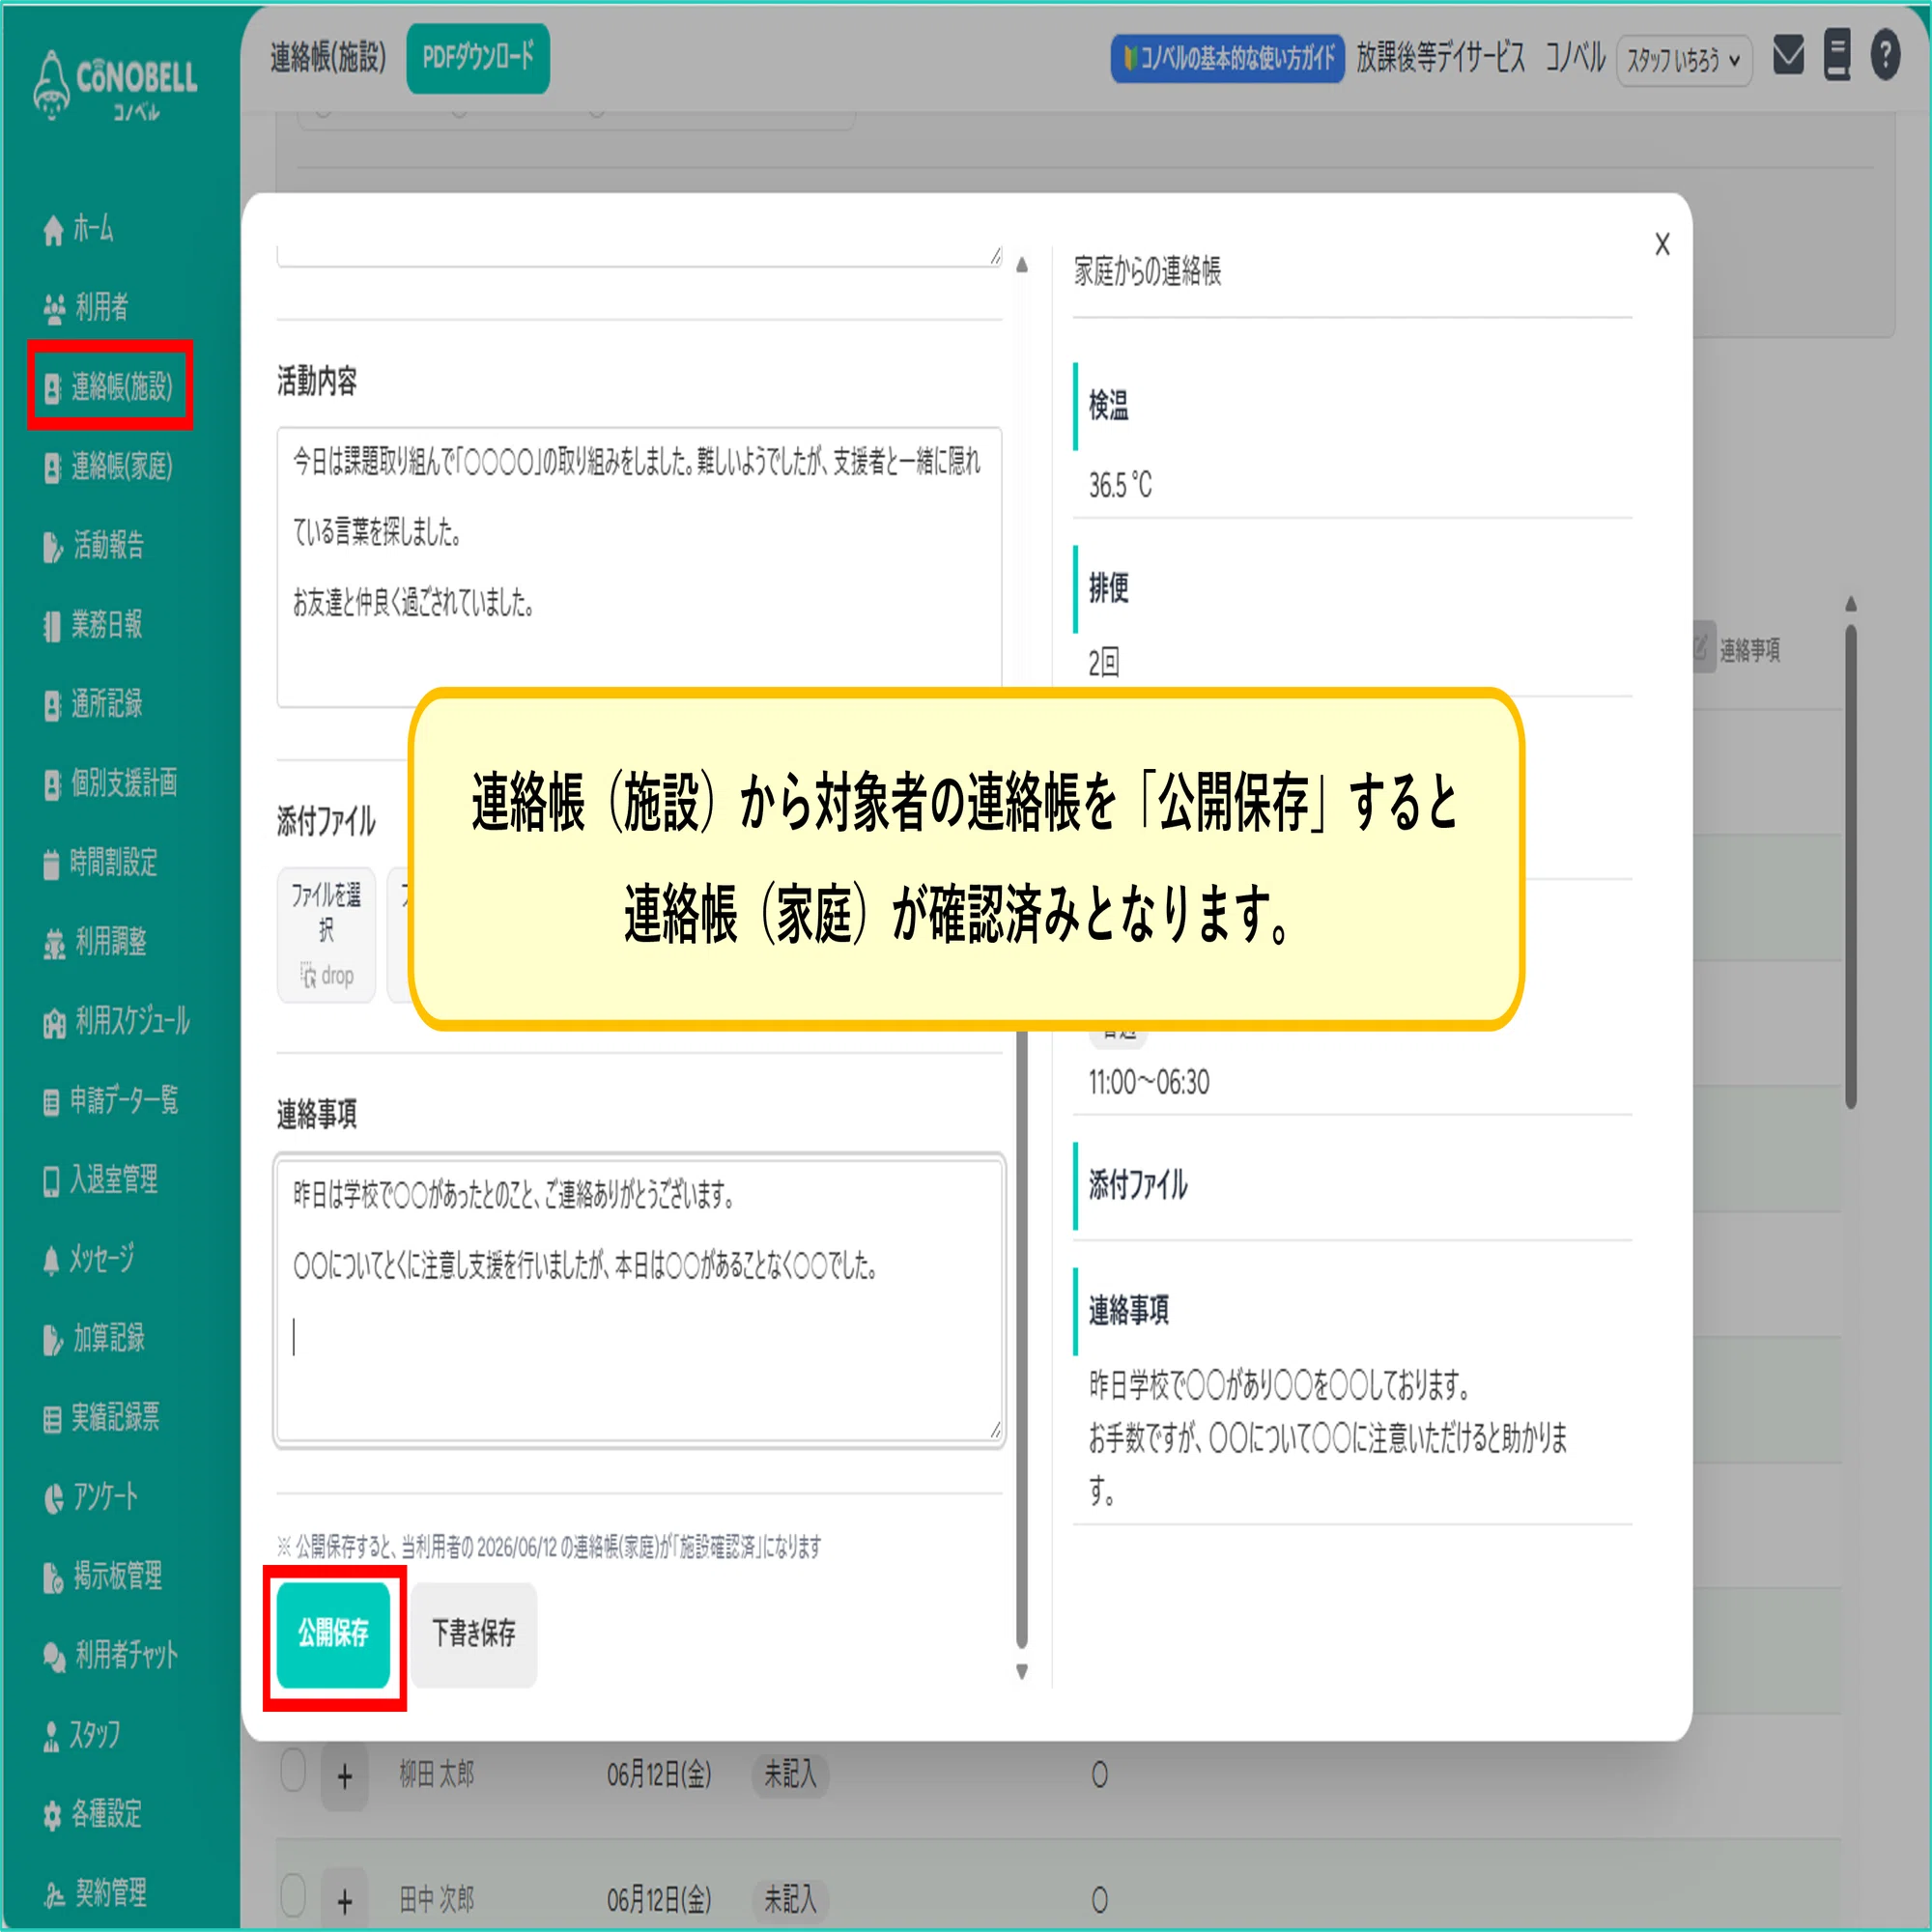Open 利用者 in the sidebar
The image size is (1932, 1932).
point(86,307)
